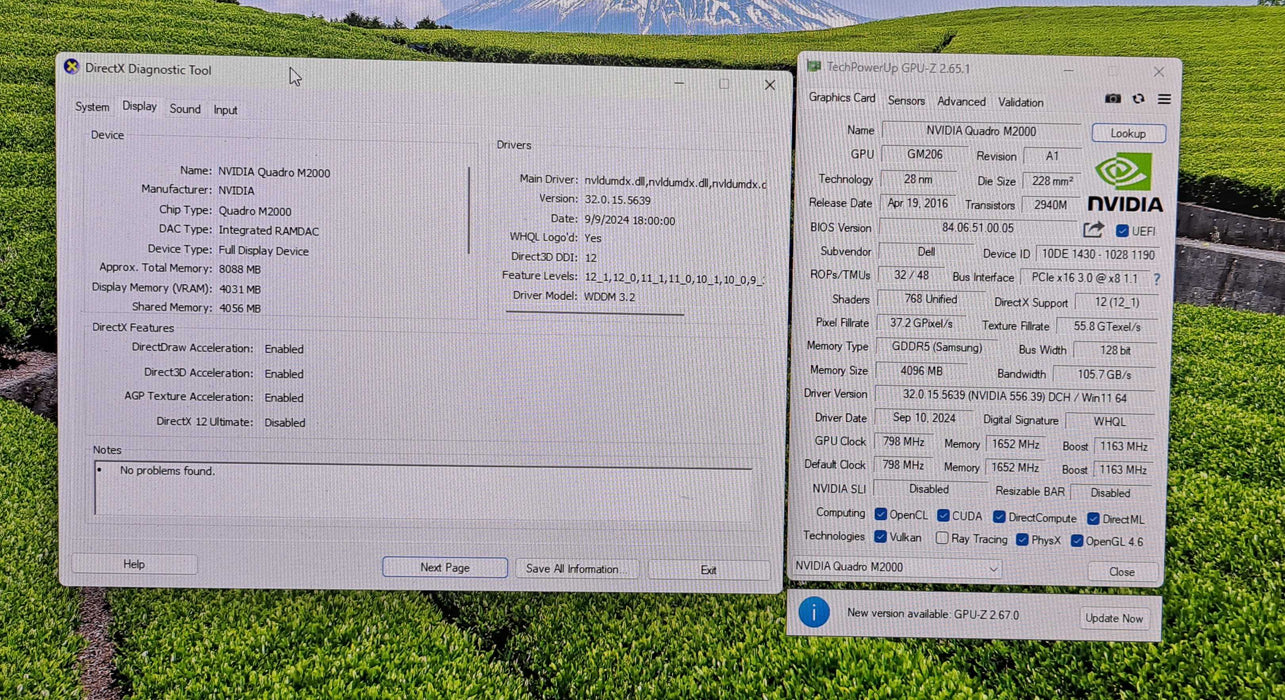Click the Drivers section horizontal scrollbar
Screen dimensions: 1285x700
click(x=595, y=313)
